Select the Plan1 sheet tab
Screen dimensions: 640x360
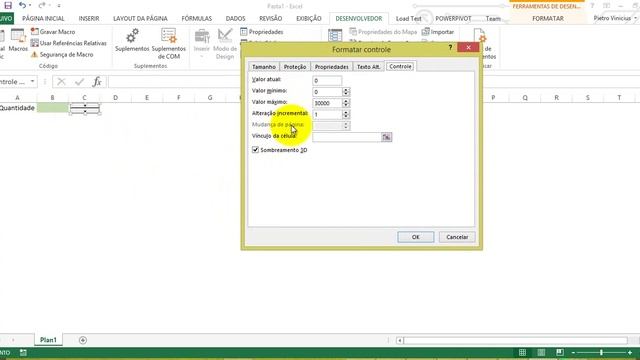coord(48,340)
